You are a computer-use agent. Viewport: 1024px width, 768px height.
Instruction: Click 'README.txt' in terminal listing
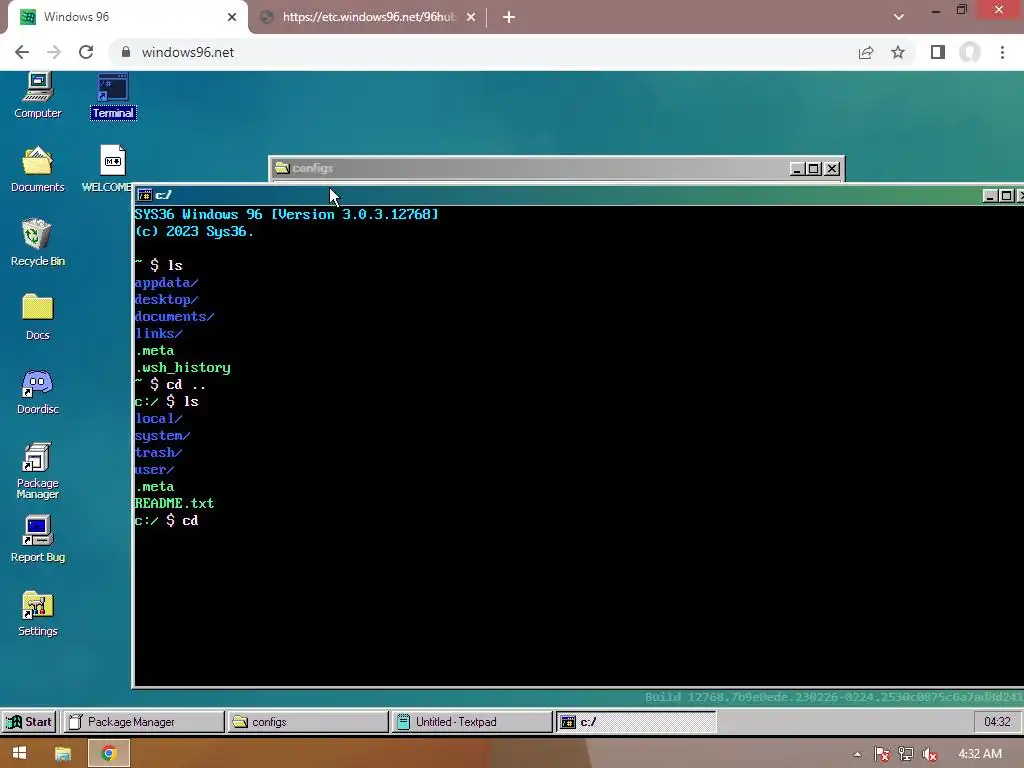pos(174,504)
